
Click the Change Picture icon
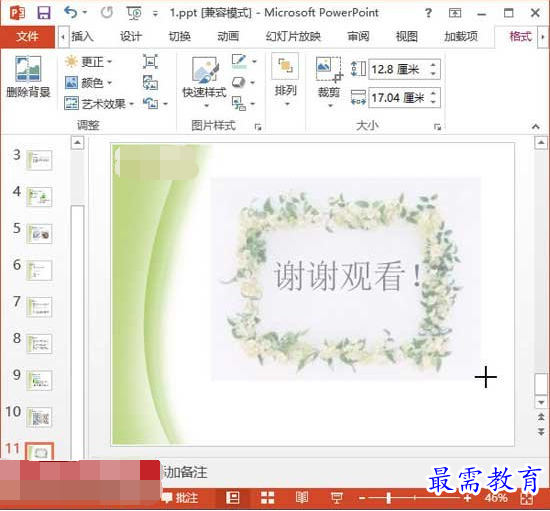coord(150,83)
